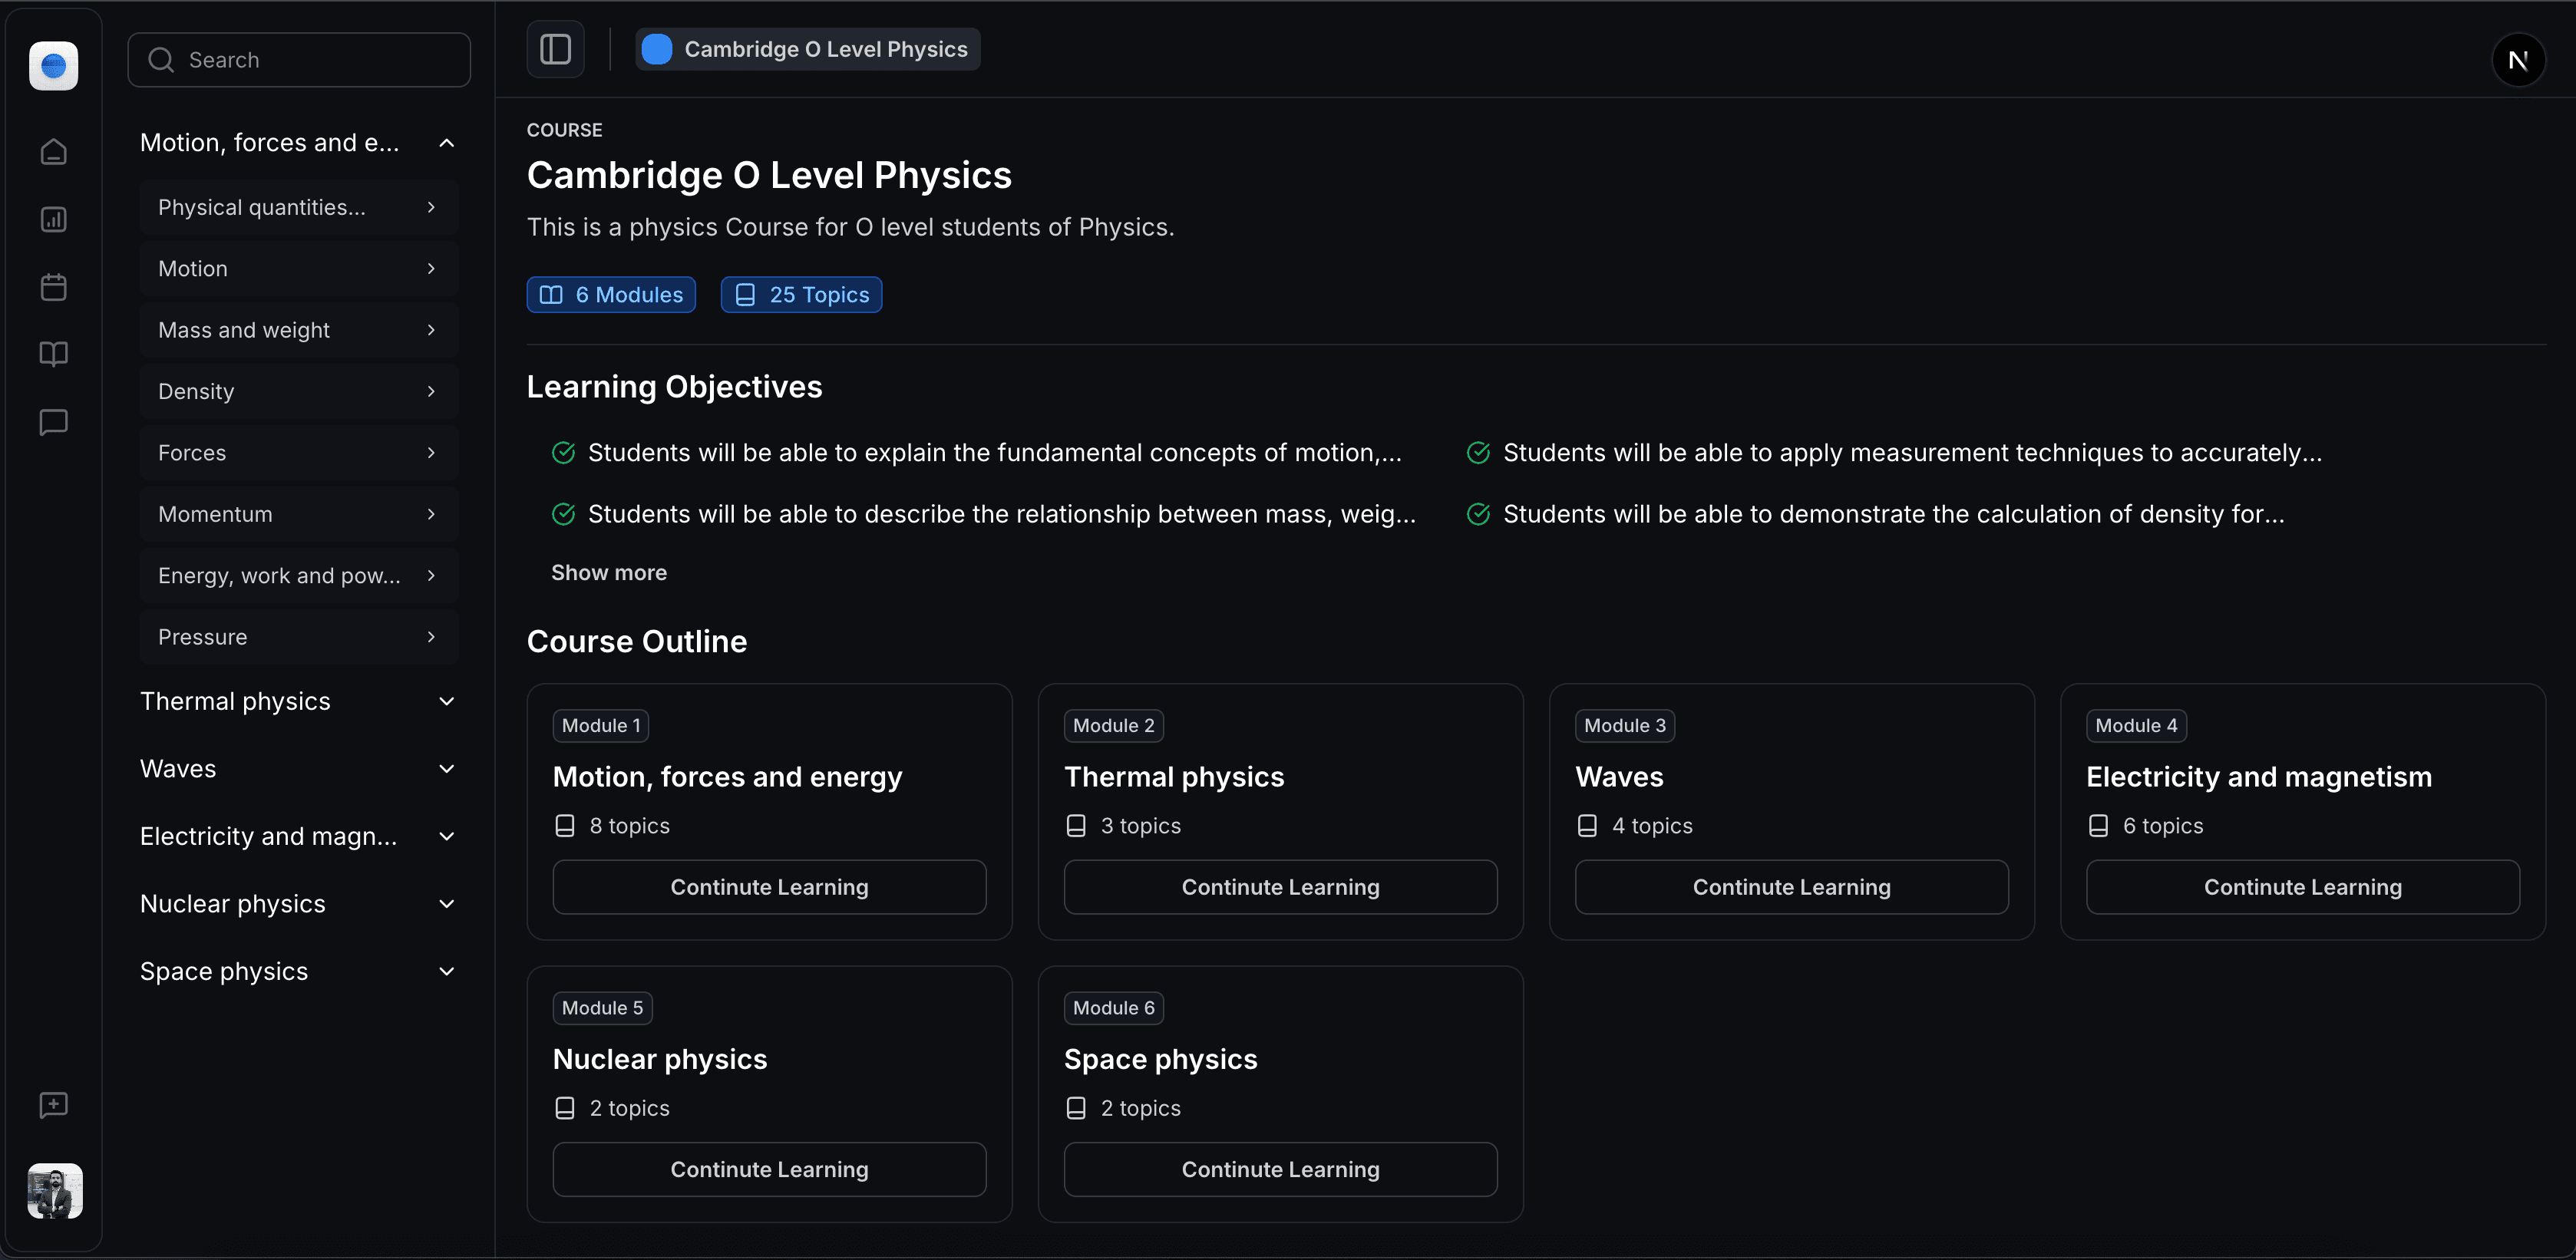This screenshot has width=2576, height=1260.
Task: Open the Density topic in the sidebar
Action: (x=298, y=391)
